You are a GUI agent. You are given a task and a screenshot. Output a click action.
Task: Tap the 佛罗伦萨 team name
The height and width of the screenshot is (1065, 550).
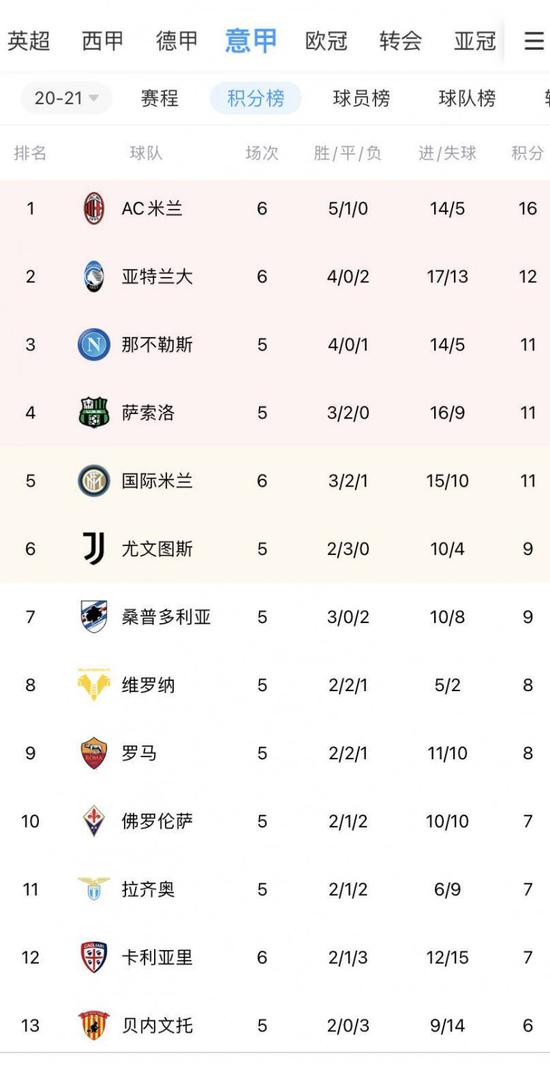[157, 821]
